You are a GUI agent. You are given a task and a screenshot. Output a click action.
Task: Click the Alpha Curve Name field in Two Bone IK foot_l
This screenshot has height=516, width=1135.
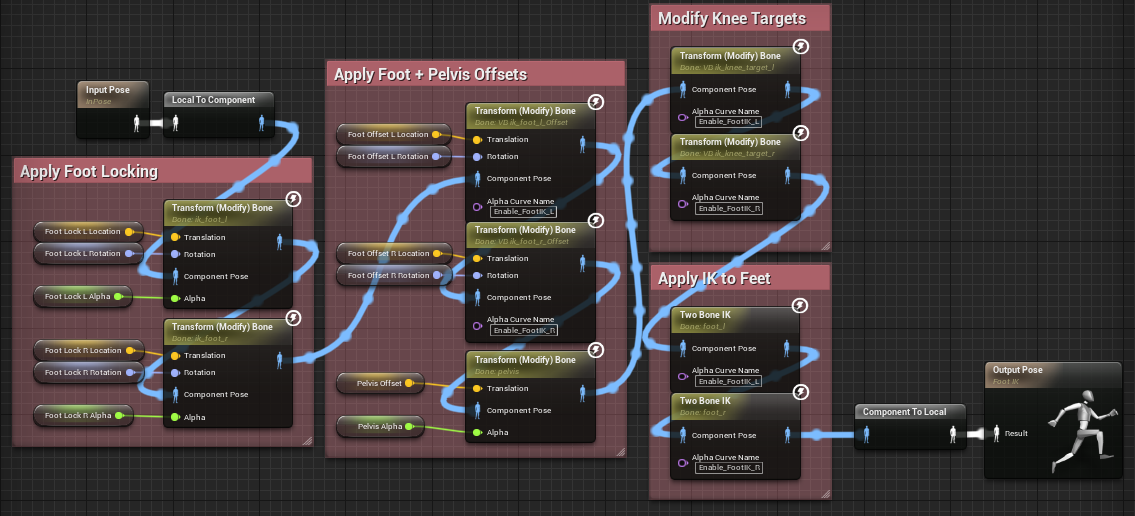tap(728, 381)
